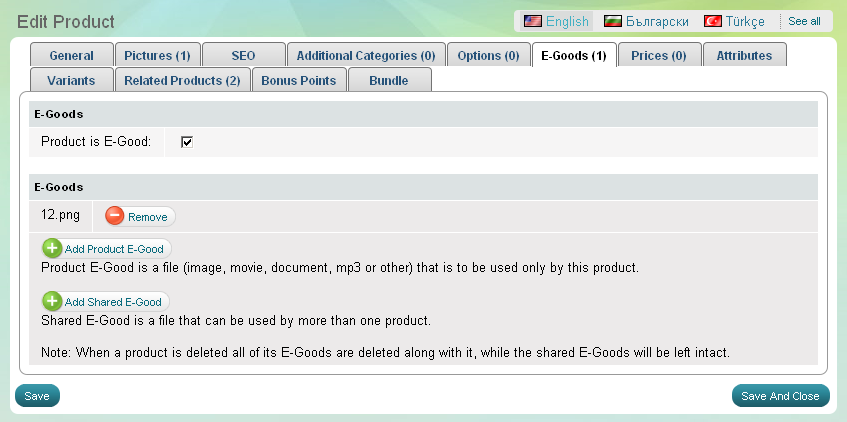This screenshot has width=847, height=422.
Task: Select the Bonus Points tab
Action: (298, 80)
